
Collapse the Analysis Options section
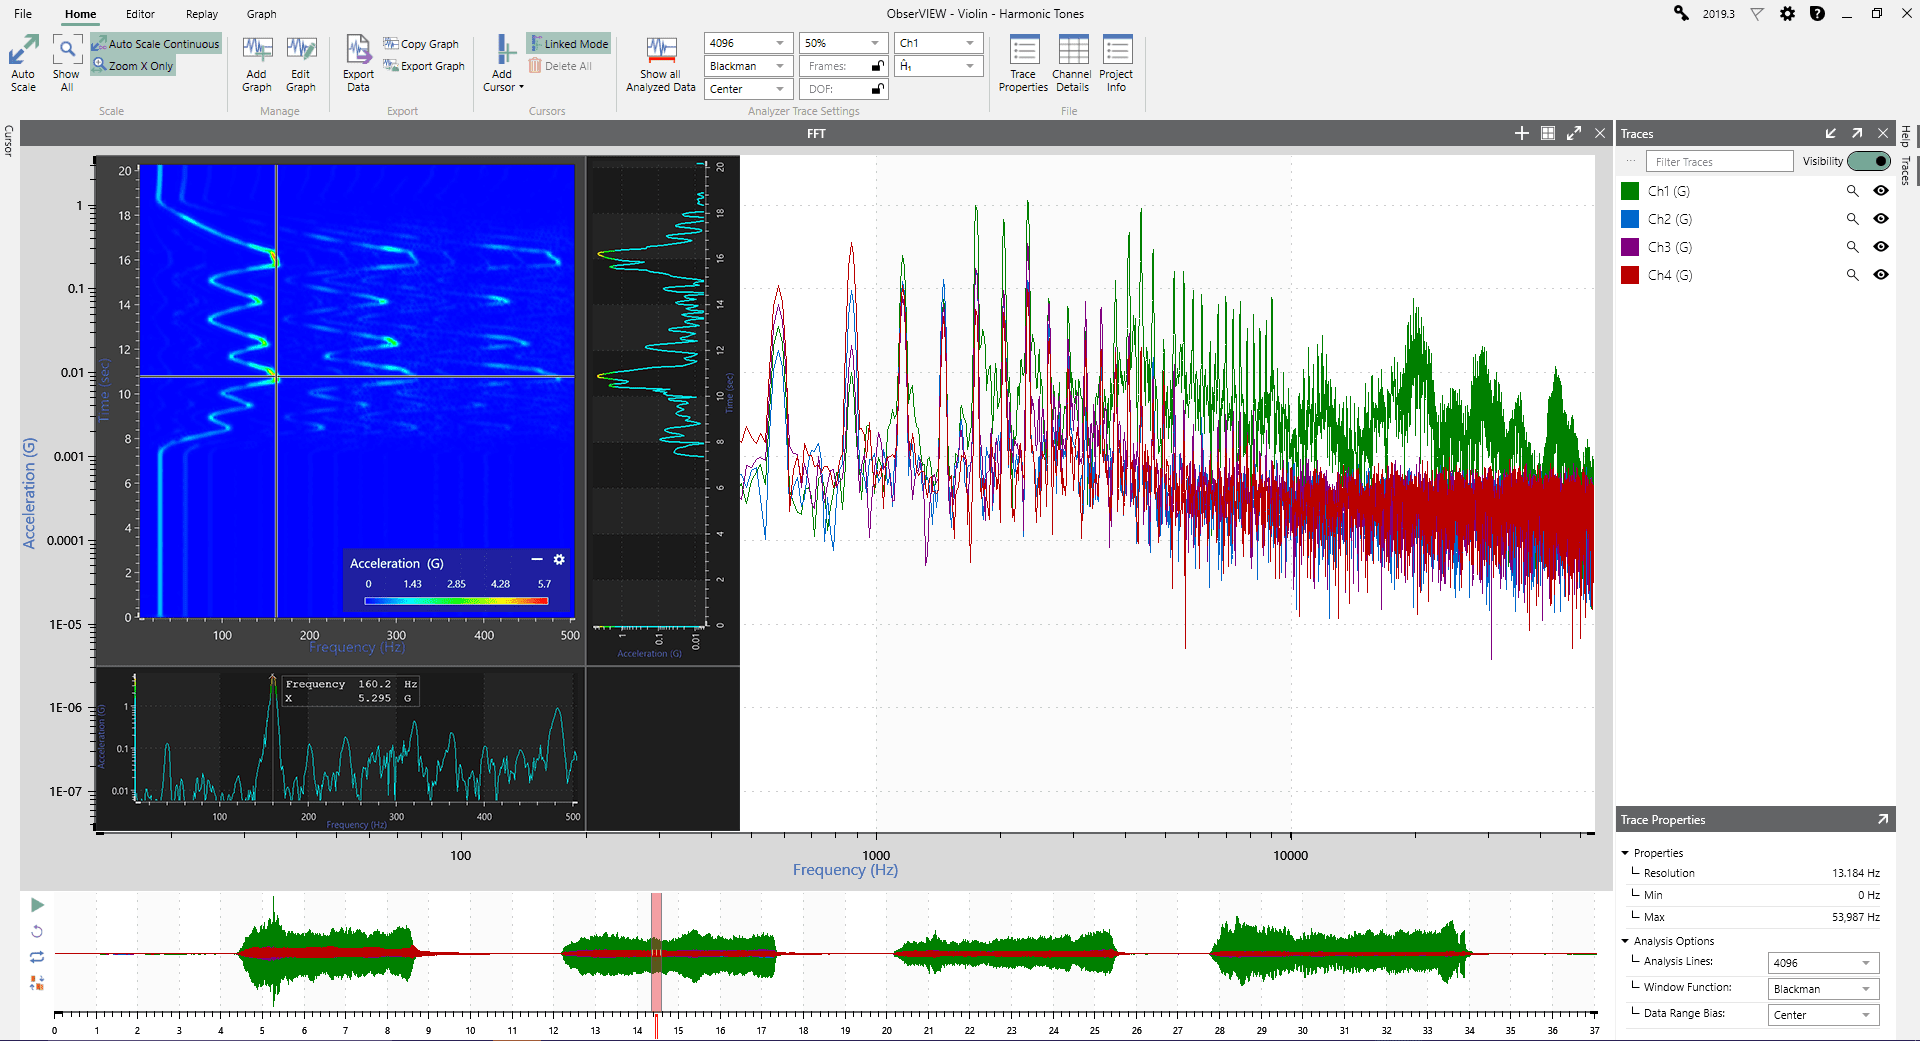[x=1625, y=941]
